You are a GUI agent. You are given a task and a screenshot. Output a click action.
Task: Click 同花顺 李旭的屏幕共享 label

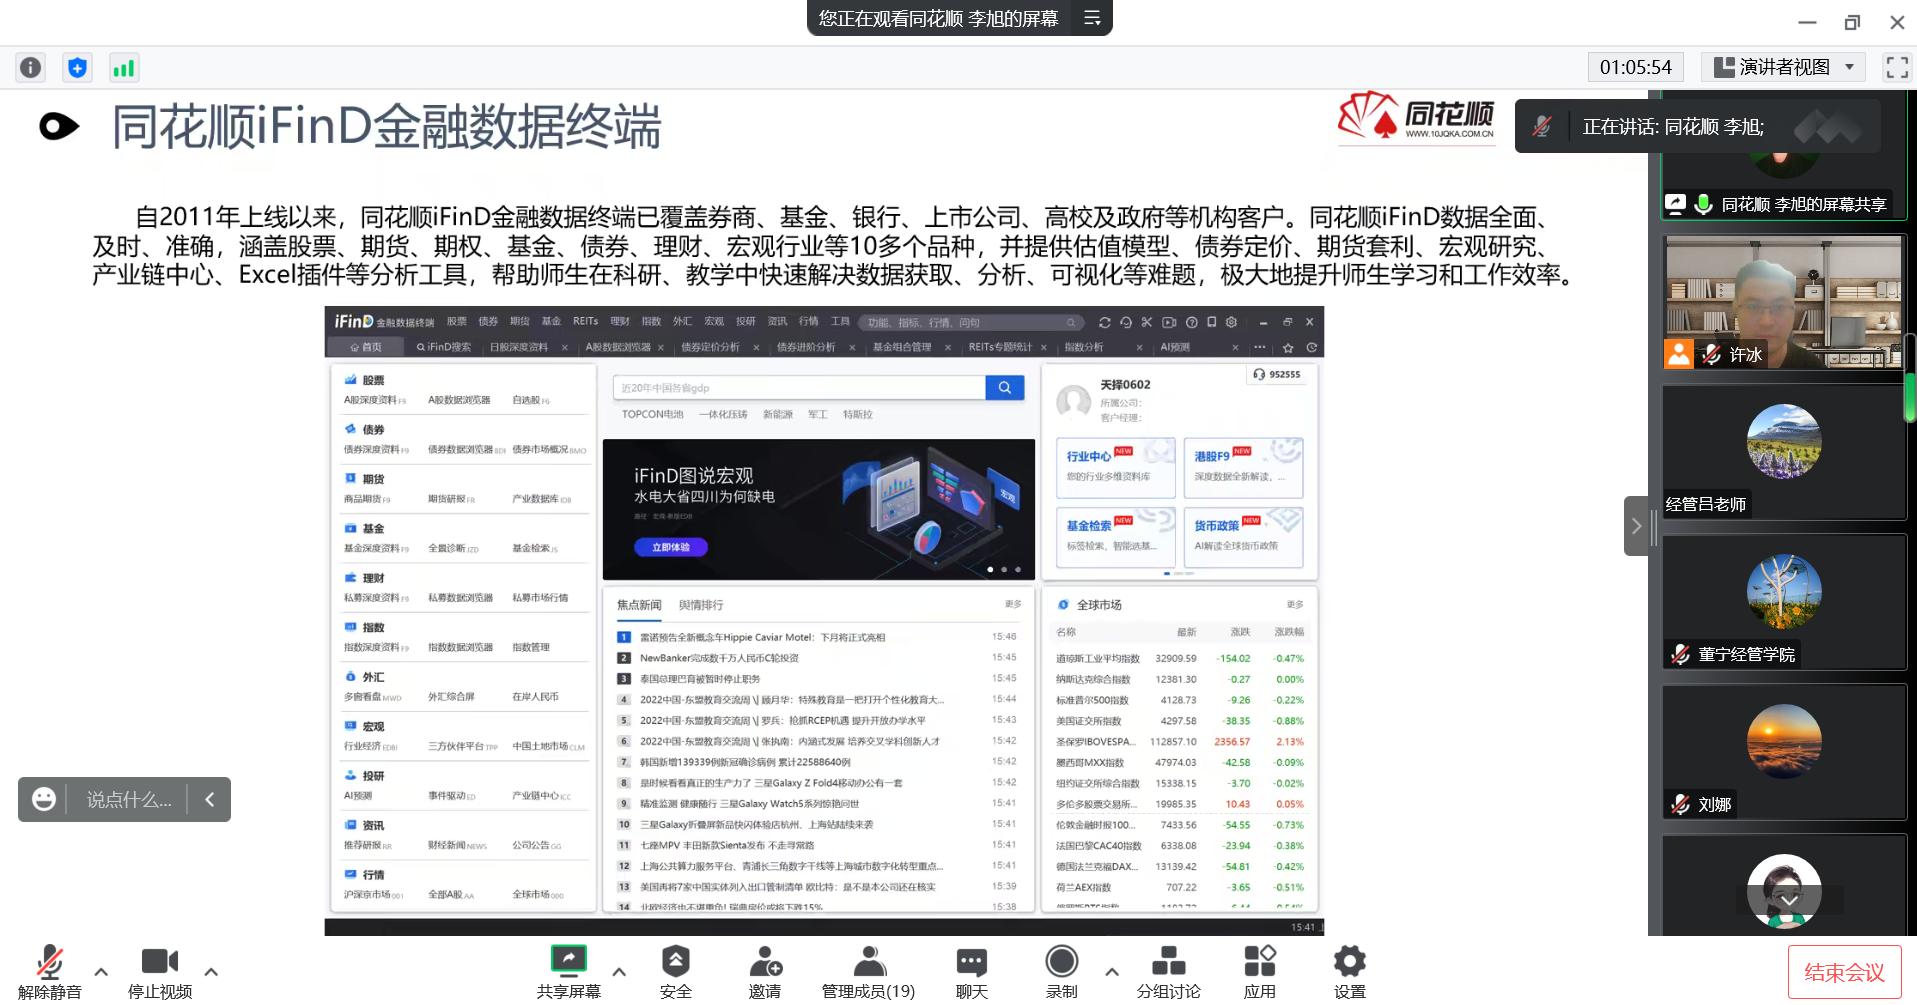coord(1803,204)
